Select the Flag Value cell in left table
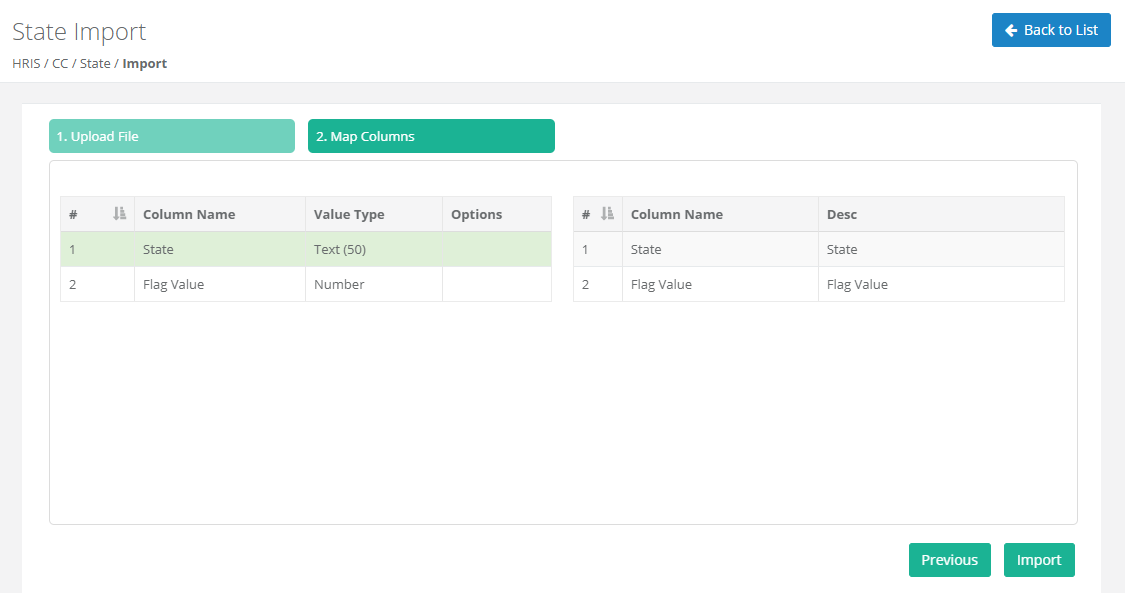The width and height of the screenshot is (1125, 593). click(x=173, y=284)
